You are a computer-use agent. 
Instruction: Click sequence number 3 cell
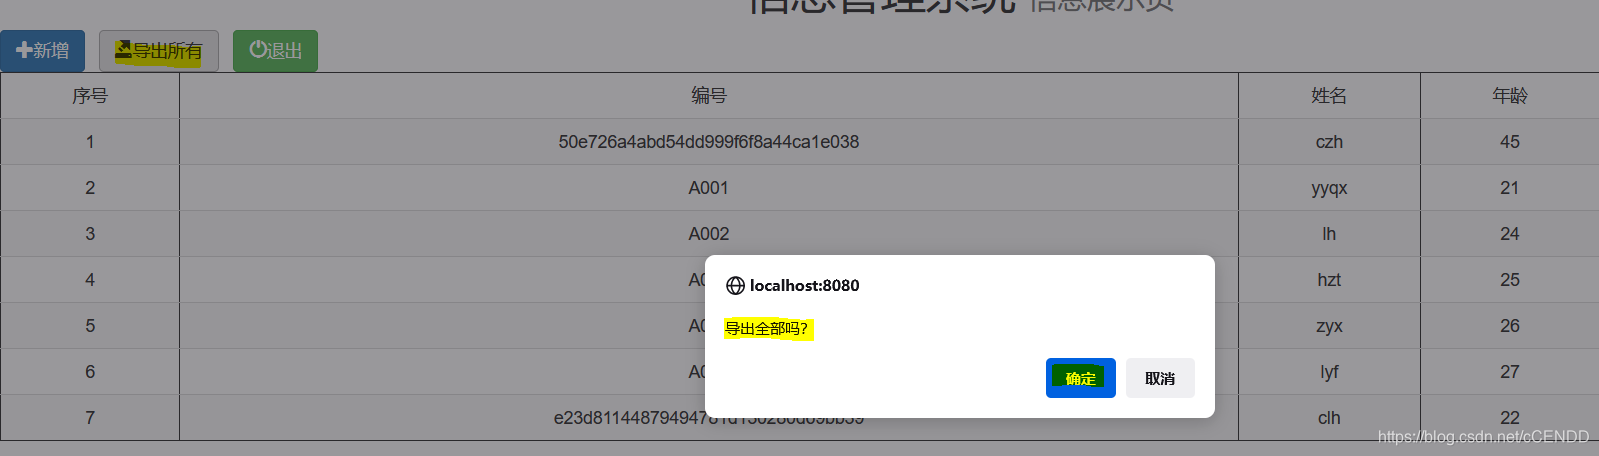(90, 234)
